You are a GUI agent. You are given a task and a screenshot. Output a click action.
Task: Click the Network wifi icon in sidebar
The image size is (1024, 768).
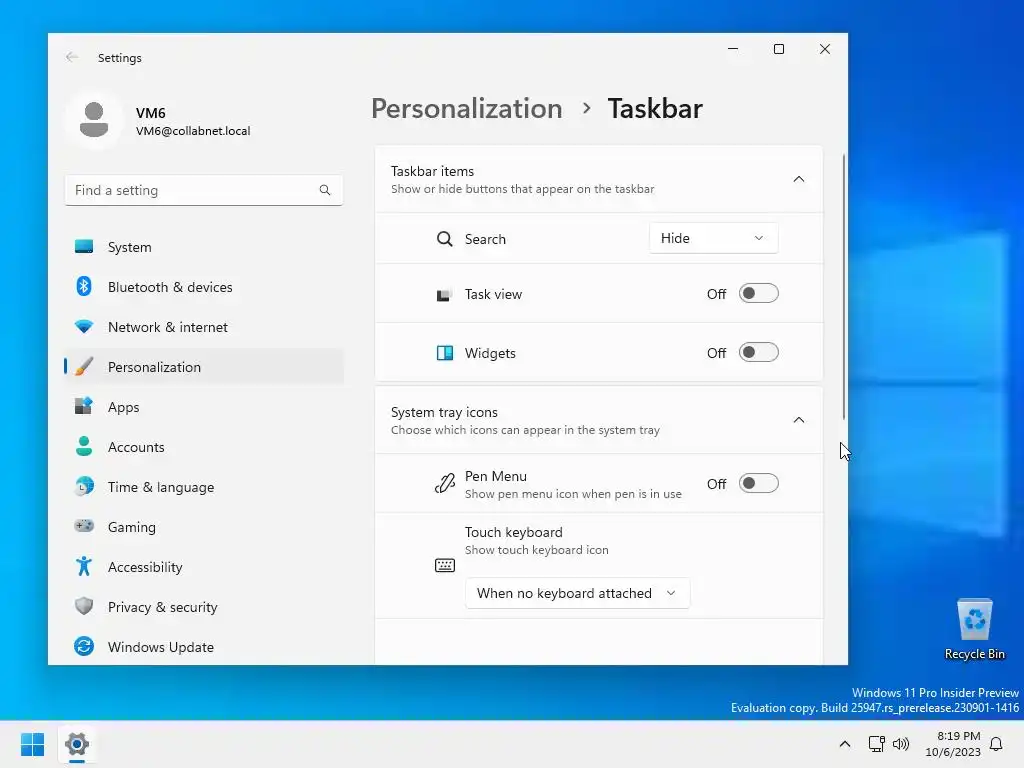84,327
